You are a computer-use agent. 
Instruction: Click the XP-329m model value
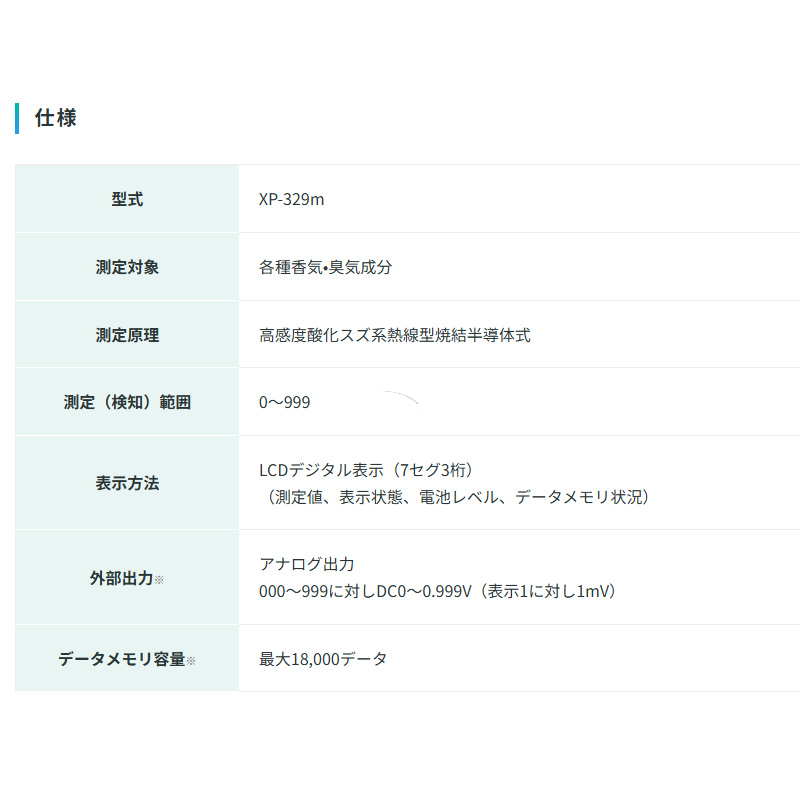(291, 199)
